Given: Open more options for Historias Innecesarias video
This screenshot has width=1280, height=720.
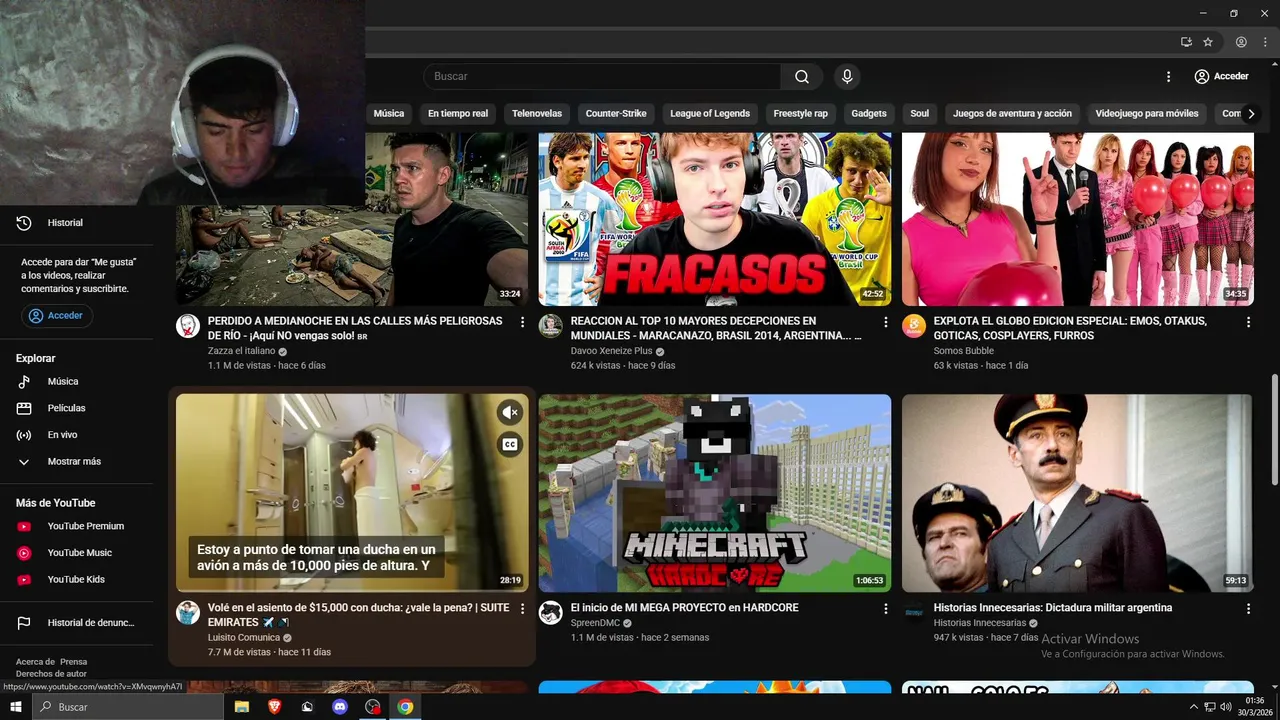Looking at the screenshot, I should [x=1248, y=609].
